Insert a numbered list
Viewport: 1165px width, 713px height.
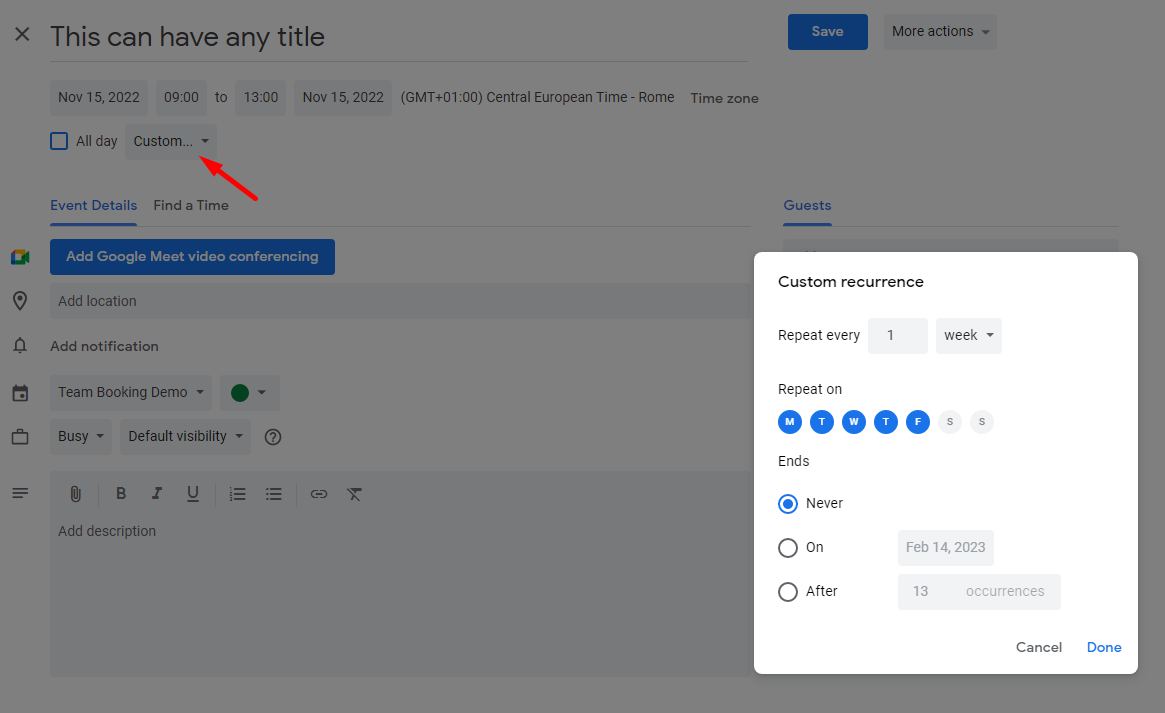[237, 494]
